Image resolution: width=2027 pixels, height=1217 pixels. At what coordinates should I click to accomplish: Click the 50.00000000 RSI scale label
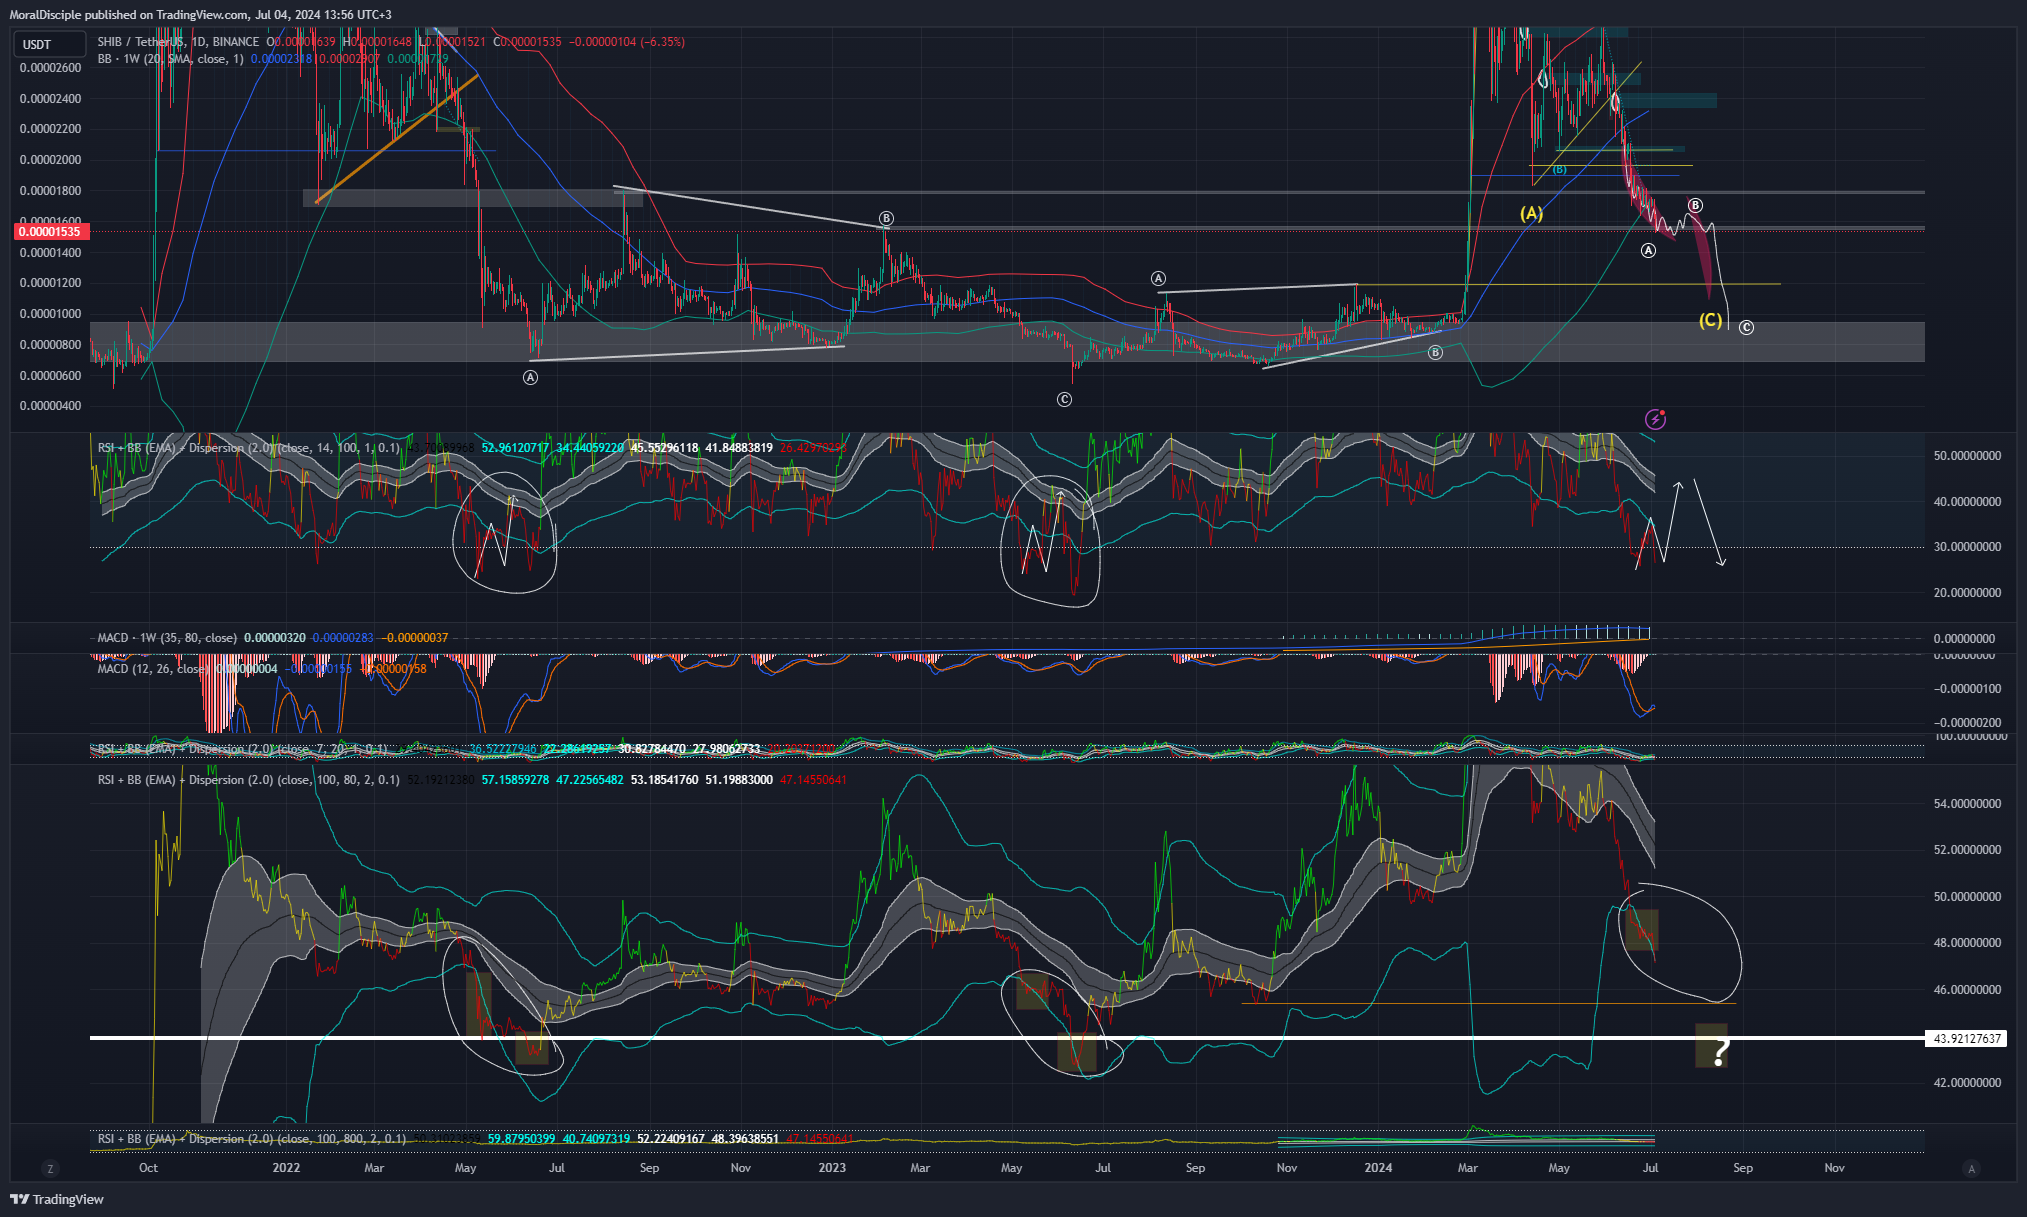pyautogui.click(x=1967, y=456)
